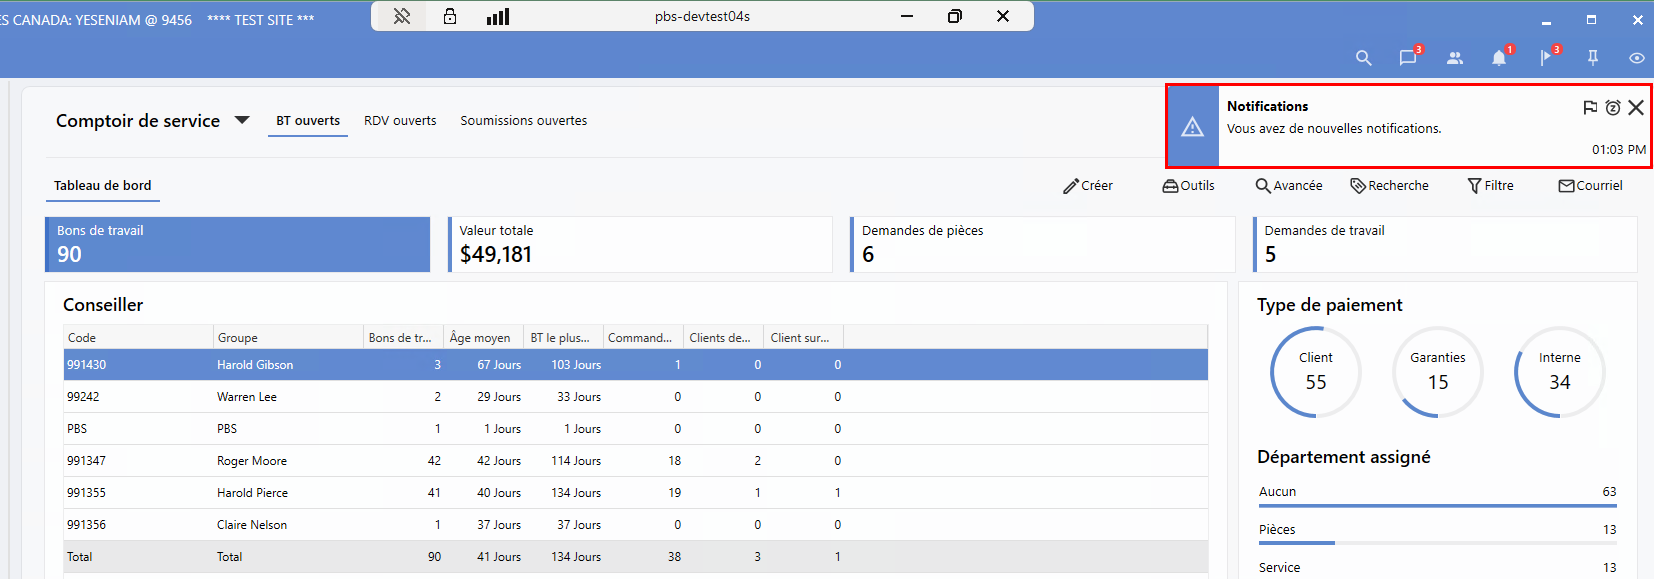Screen dimensions: 1654x579
Task: Open the Filtre filter options
Action: [x=1490, y=186]
